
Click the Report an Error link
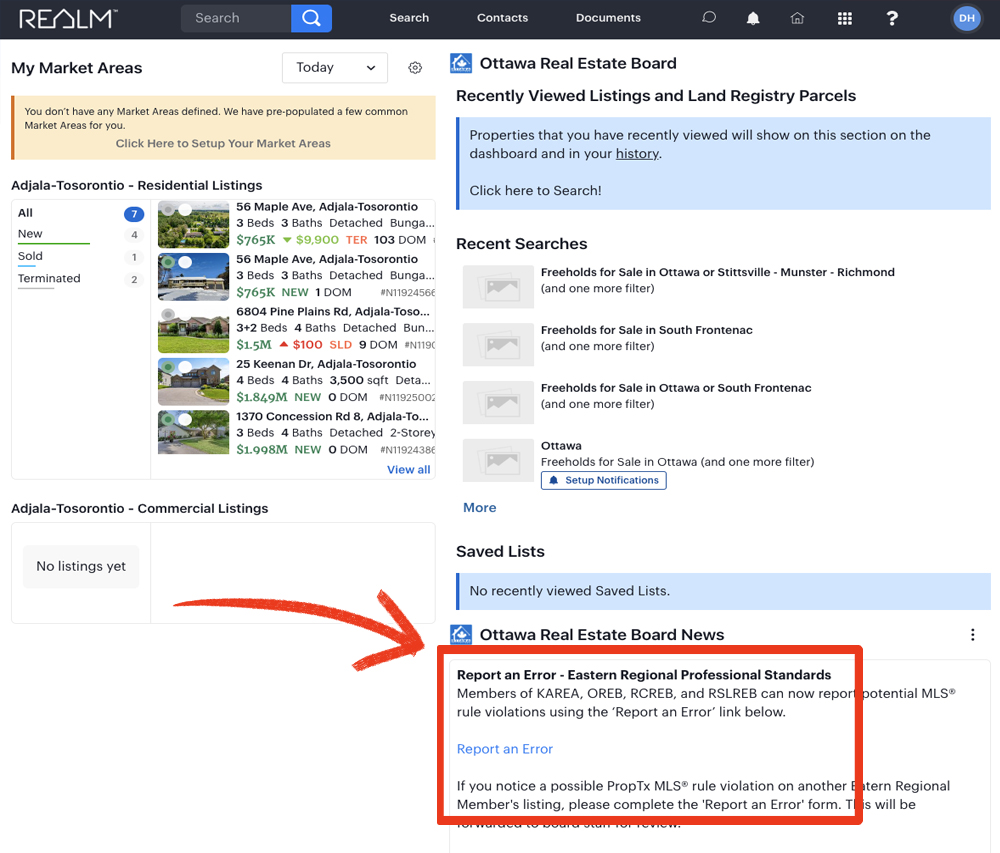coord(505,749)
